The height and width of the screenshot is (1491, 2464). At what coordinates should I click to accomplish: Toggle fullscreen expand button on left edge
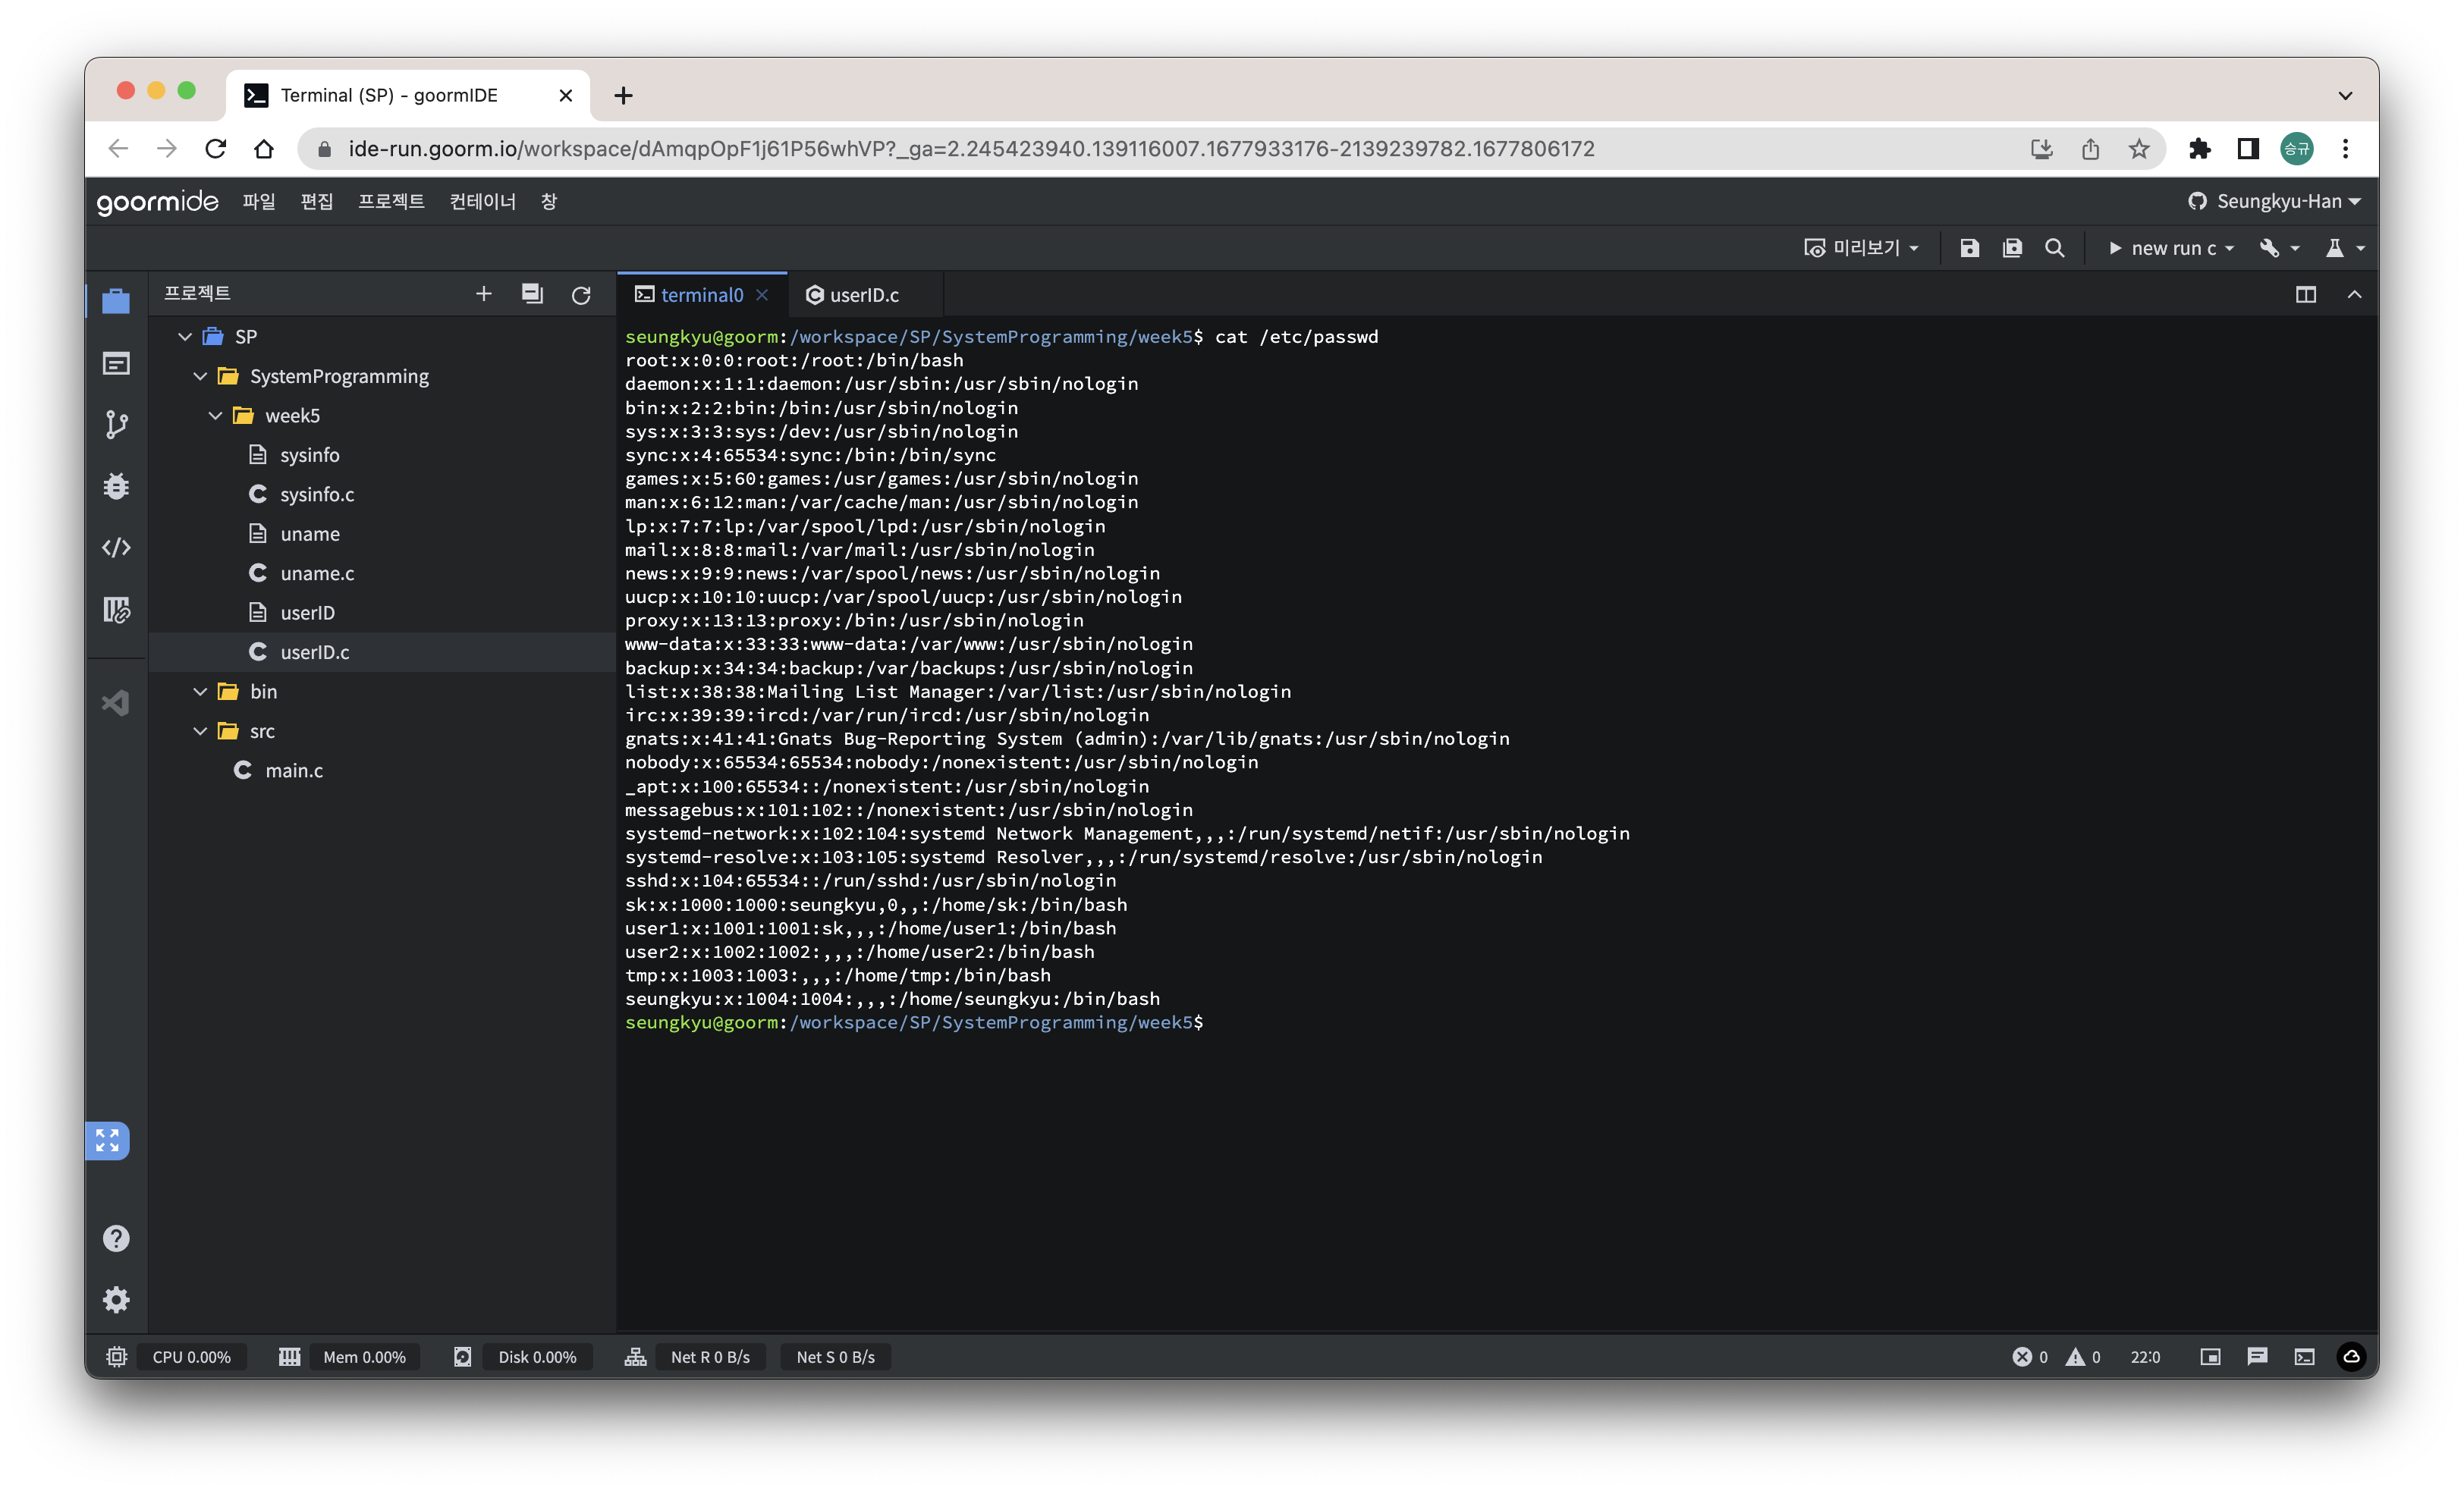coord(107,1140)
